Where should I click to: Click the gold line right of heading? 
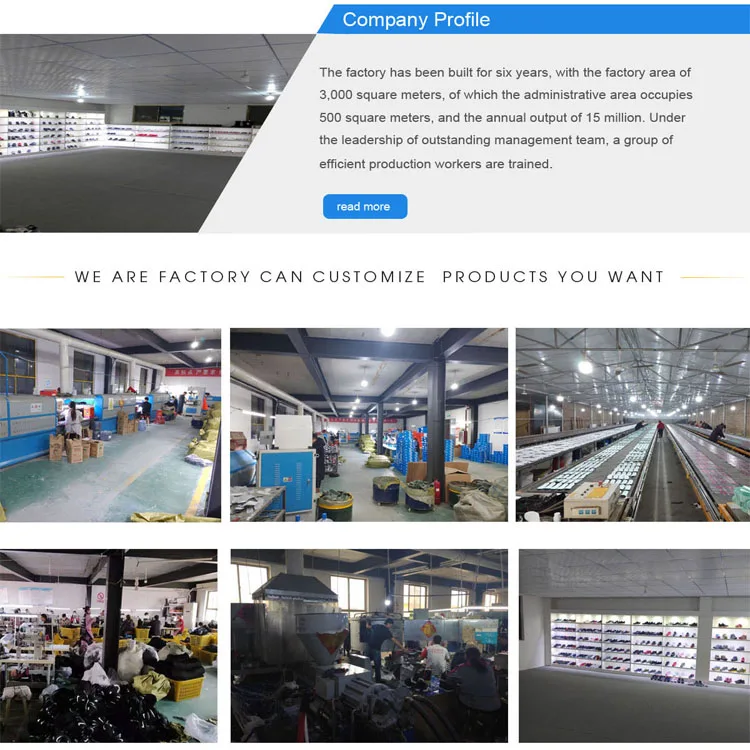click(711, 277)
